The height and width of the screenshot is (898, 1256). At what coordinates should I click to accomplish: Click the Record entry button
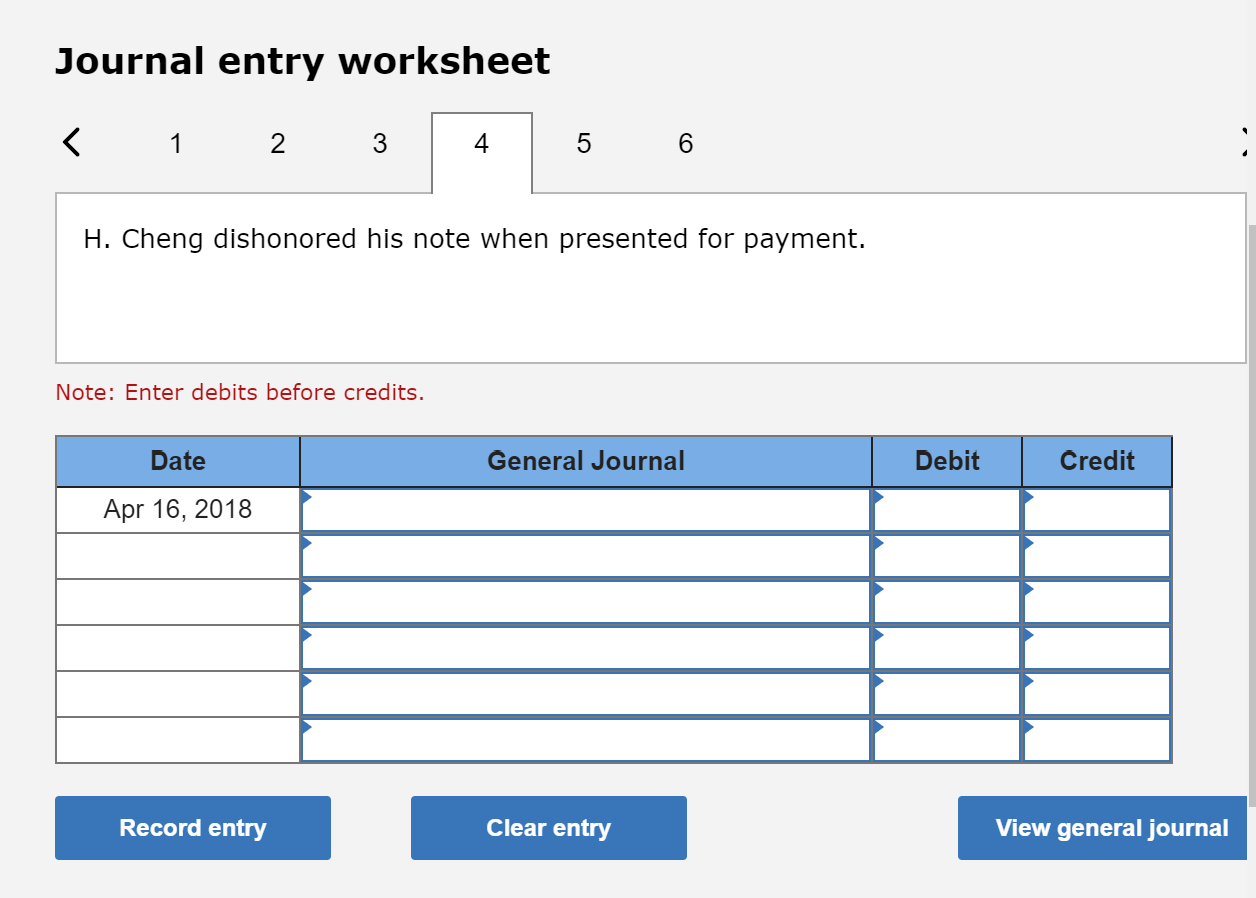click(192, 827)
